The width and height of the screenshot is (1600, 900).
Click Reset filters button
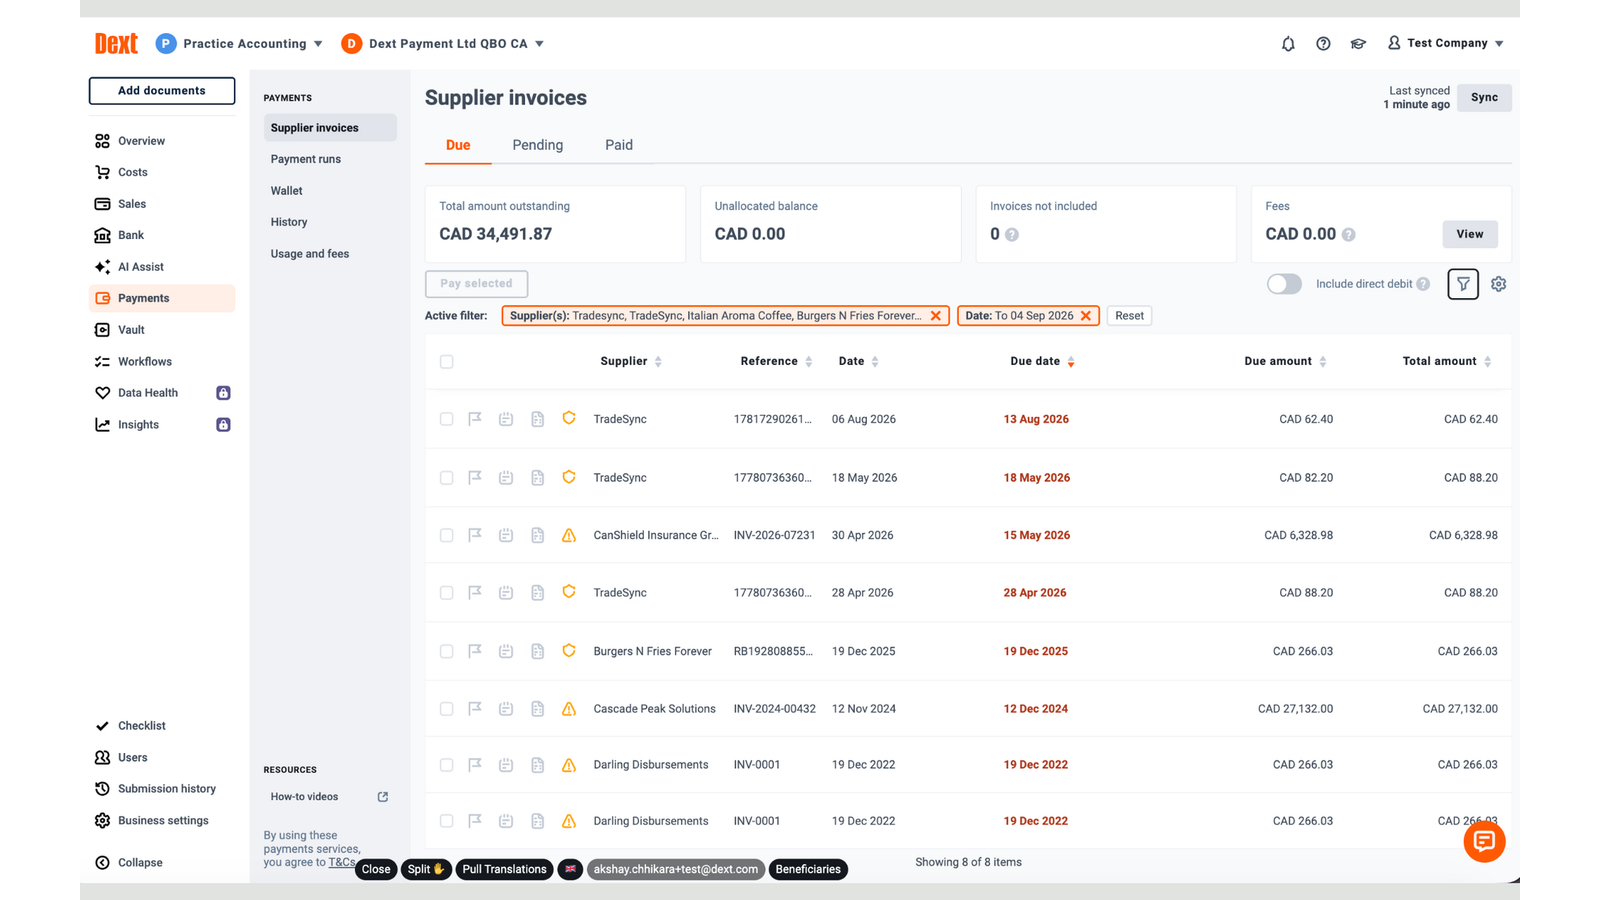pyautogui.click(x=1129, y=316)
